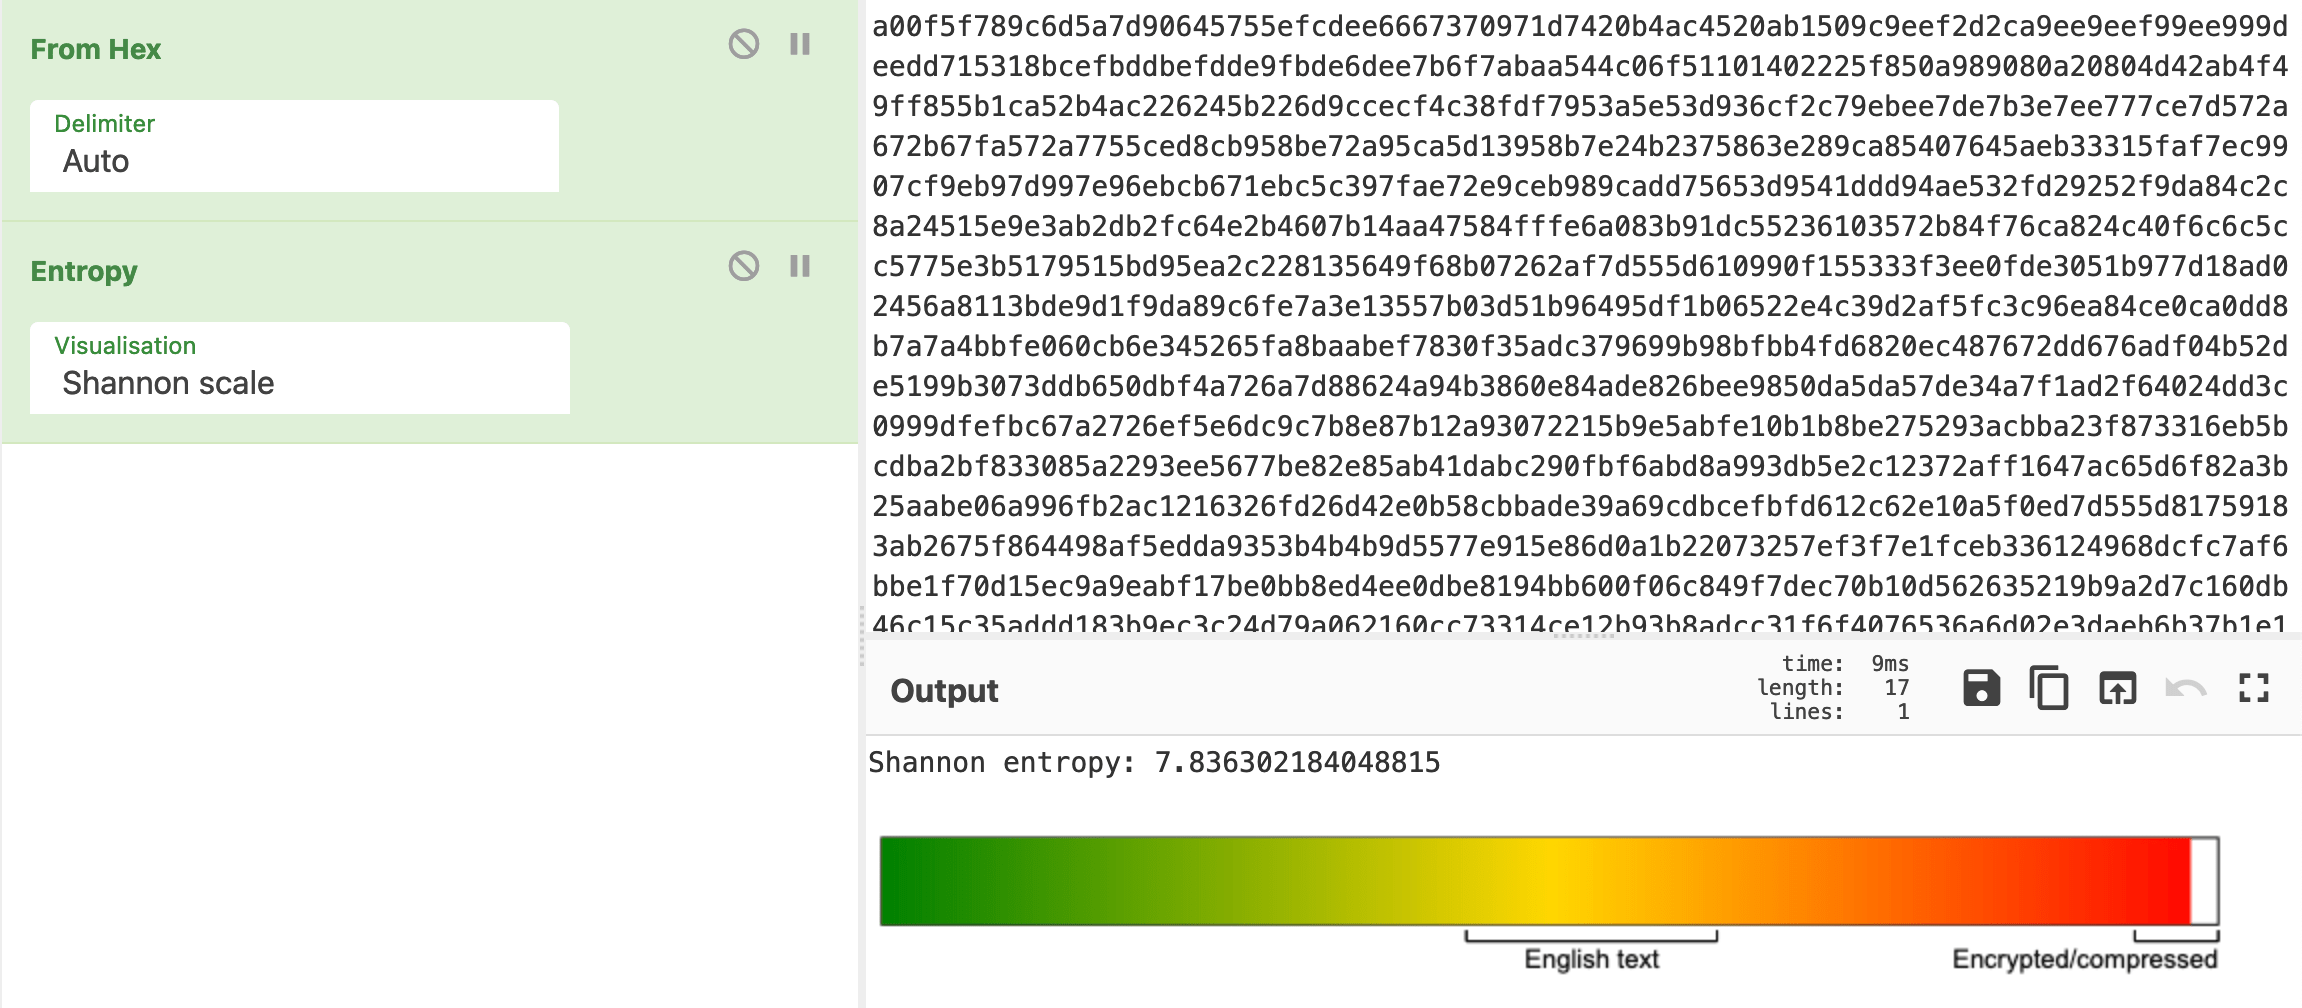Select the Entropy operation title
The width and height of the screenshot is (2302, 1008).
click(x=84, y=271)
